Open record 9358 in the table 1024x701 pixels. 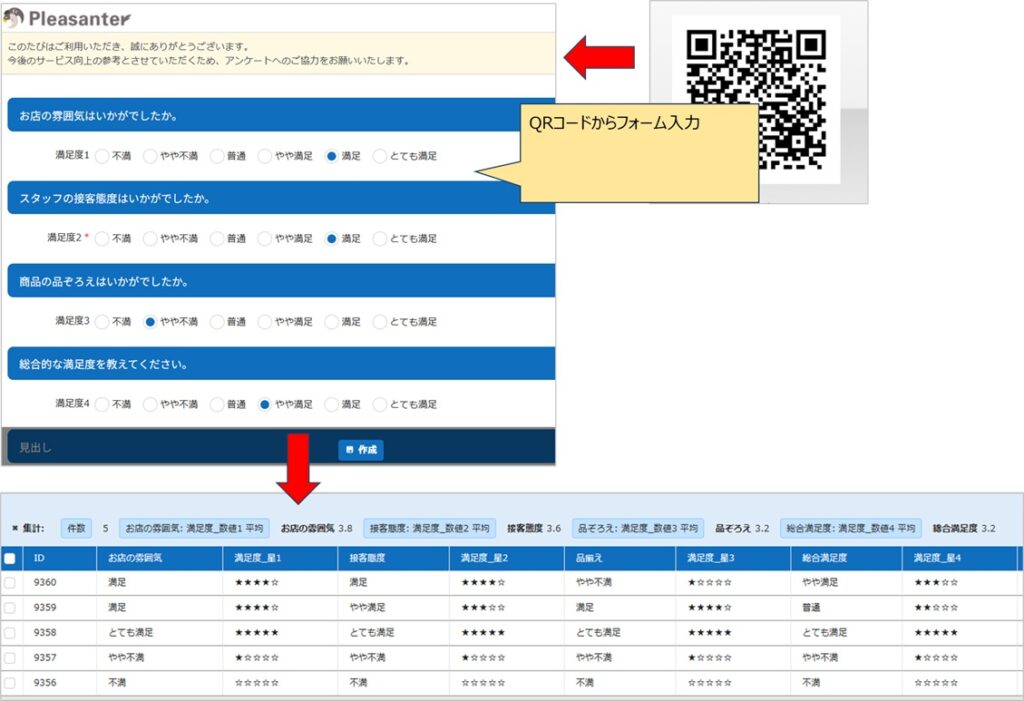(x=45, y=632)
